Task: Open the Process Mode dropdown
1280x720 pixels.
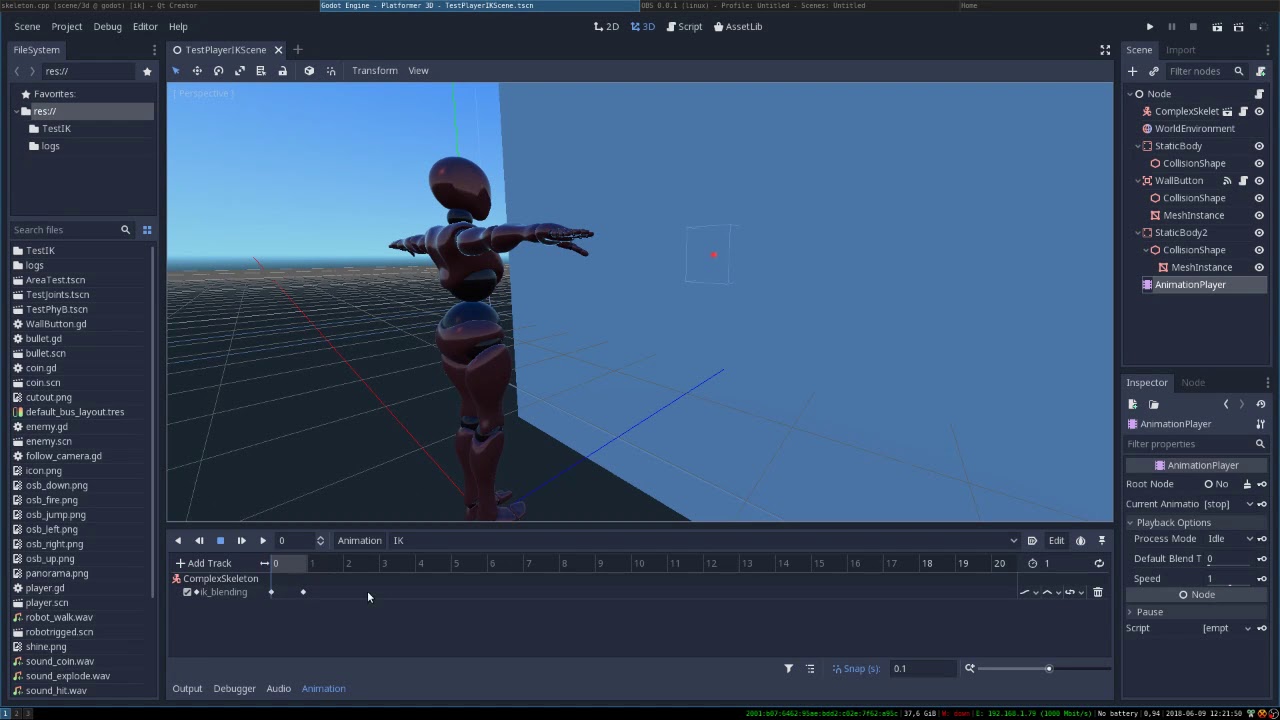Action: point(1229,539)
